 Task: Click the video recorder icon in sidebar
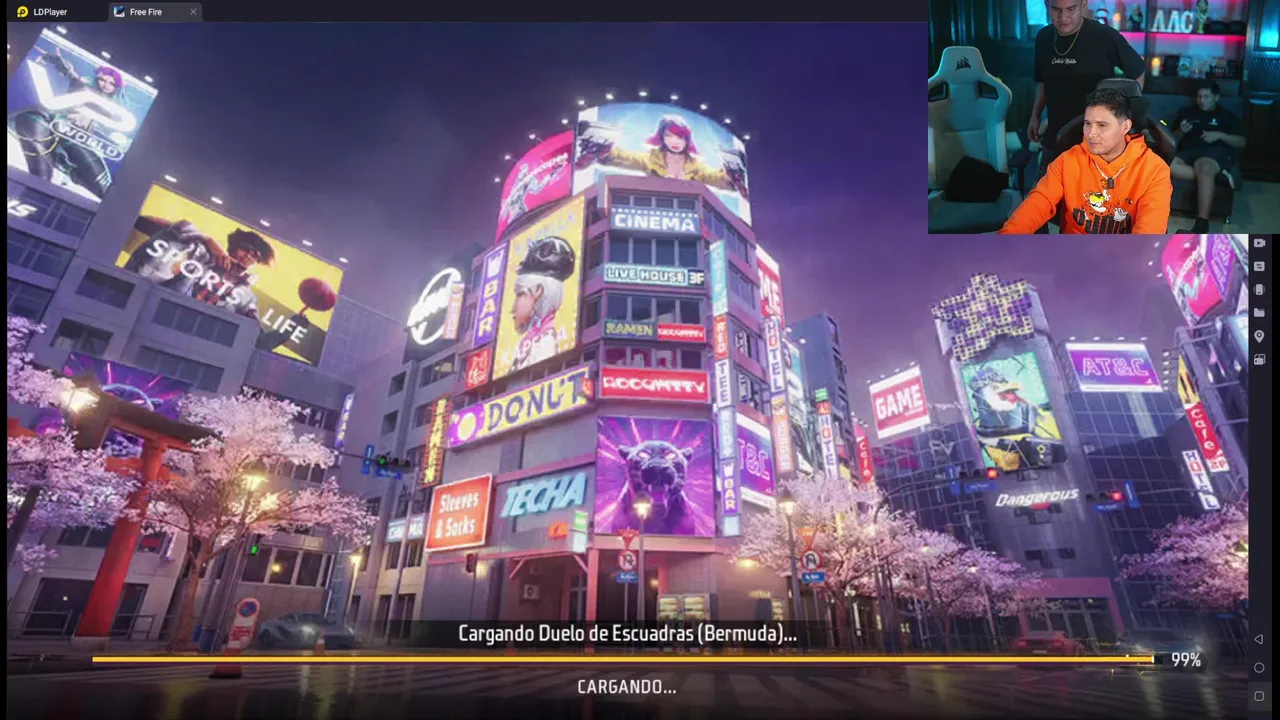pyautogui.click(x=1259, y=243)
